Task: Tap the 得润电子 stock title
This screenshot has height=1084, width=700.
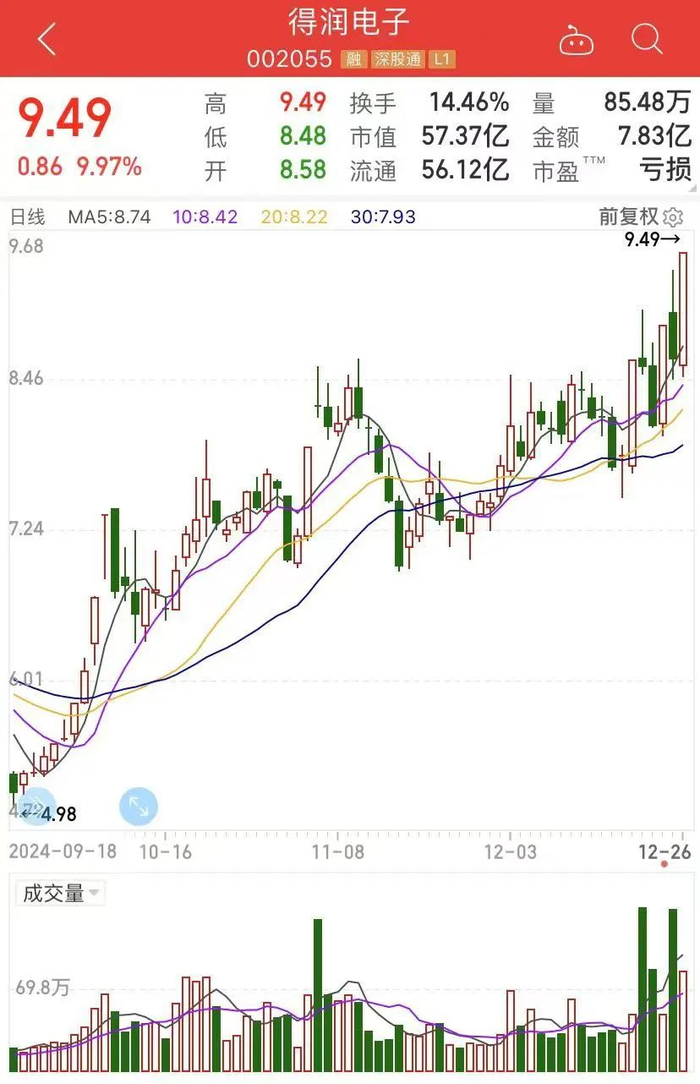Action: point(349,23)
